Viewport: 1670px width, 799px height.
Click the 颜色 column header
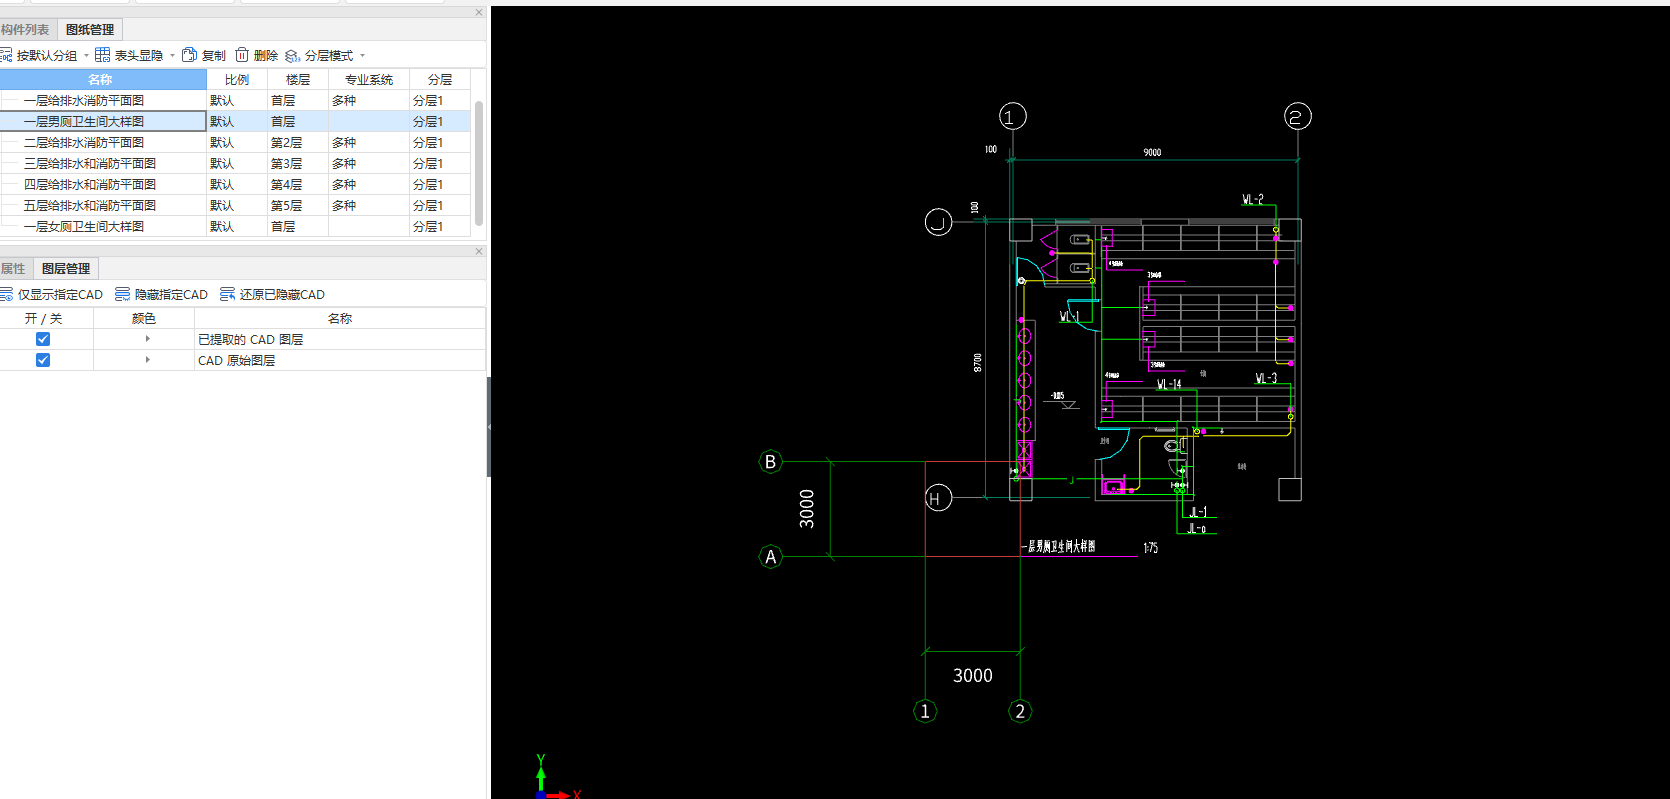[x=144, y=318]
